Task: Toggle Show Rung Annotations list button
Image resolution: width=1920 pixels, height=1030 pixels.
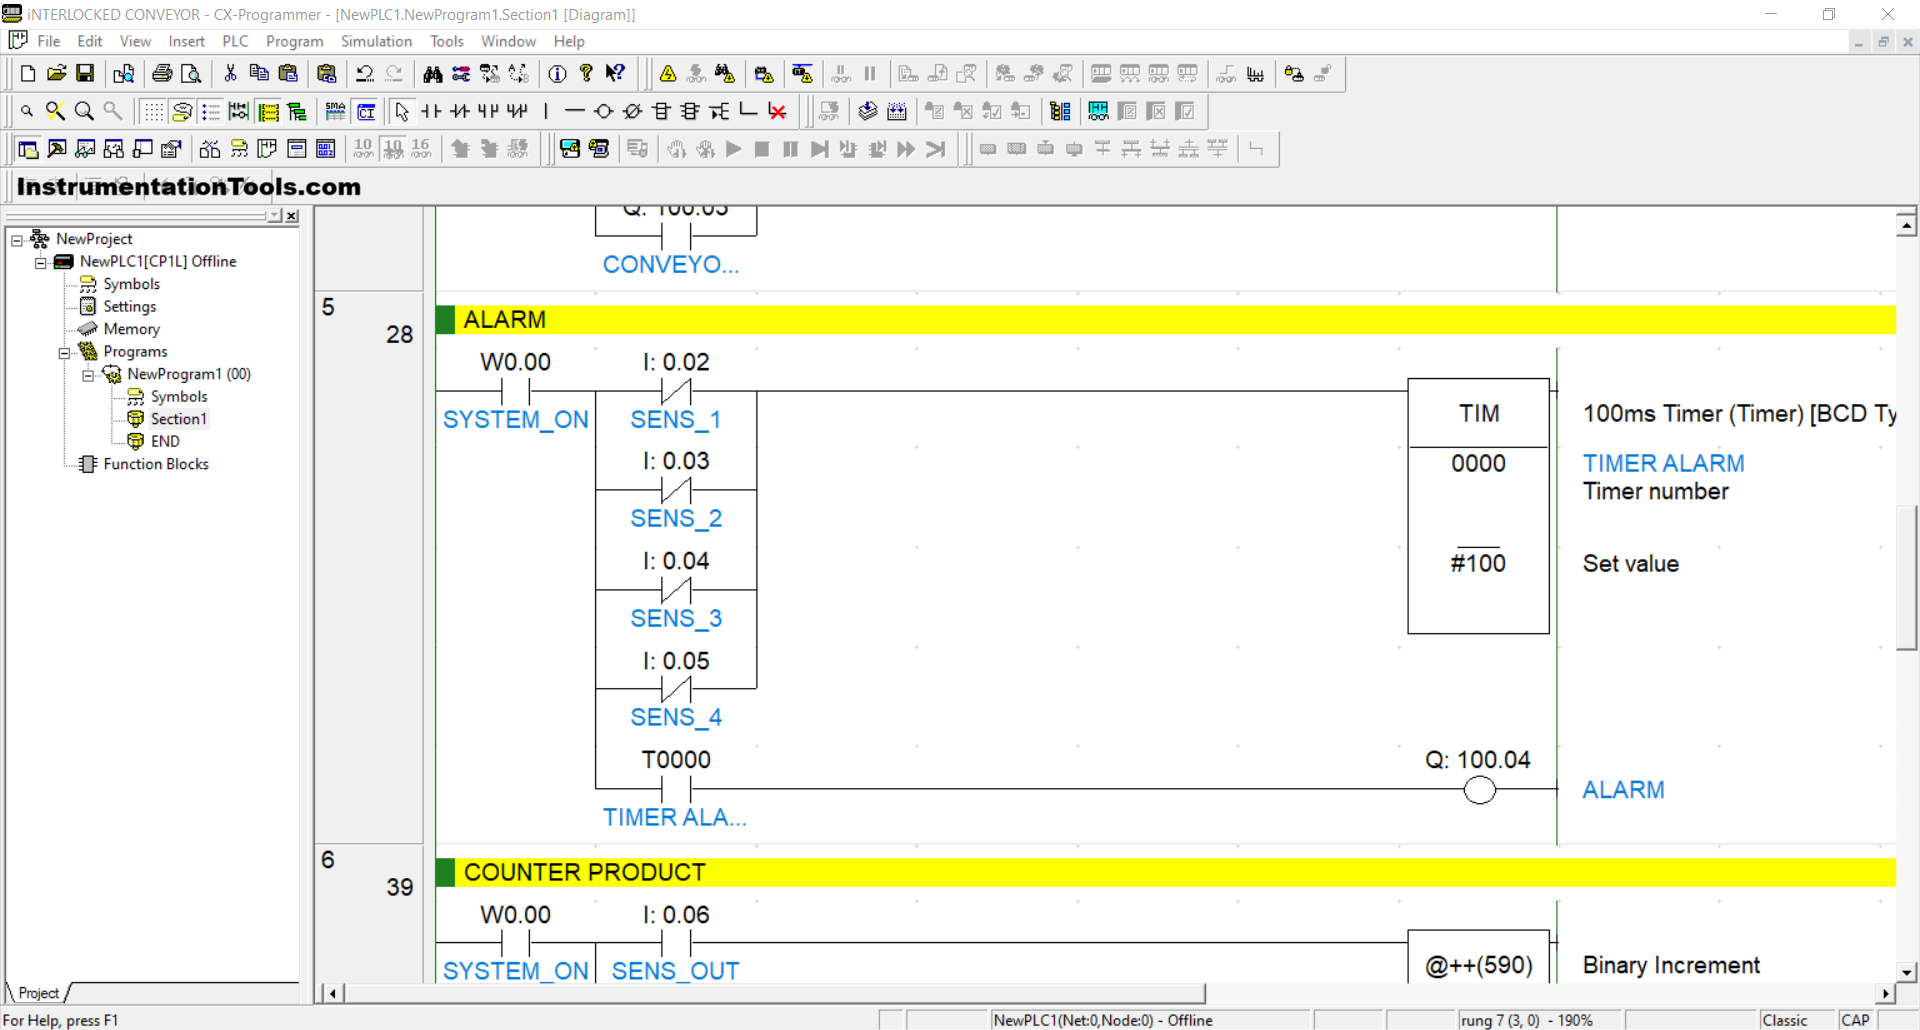Action: click(210, 111)
